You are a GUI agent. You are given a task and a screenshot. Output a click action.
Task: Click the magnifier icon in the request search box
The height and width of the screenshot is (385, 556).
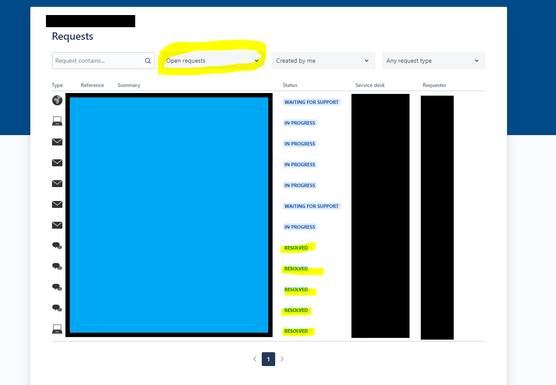coord(148,61)
